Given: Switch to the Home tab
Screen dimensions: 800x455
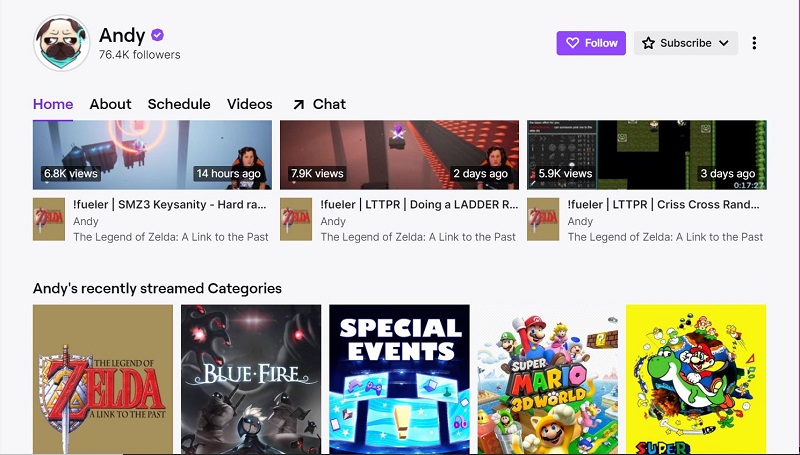Looking at the screenshot, I should [x=53, y=104].
